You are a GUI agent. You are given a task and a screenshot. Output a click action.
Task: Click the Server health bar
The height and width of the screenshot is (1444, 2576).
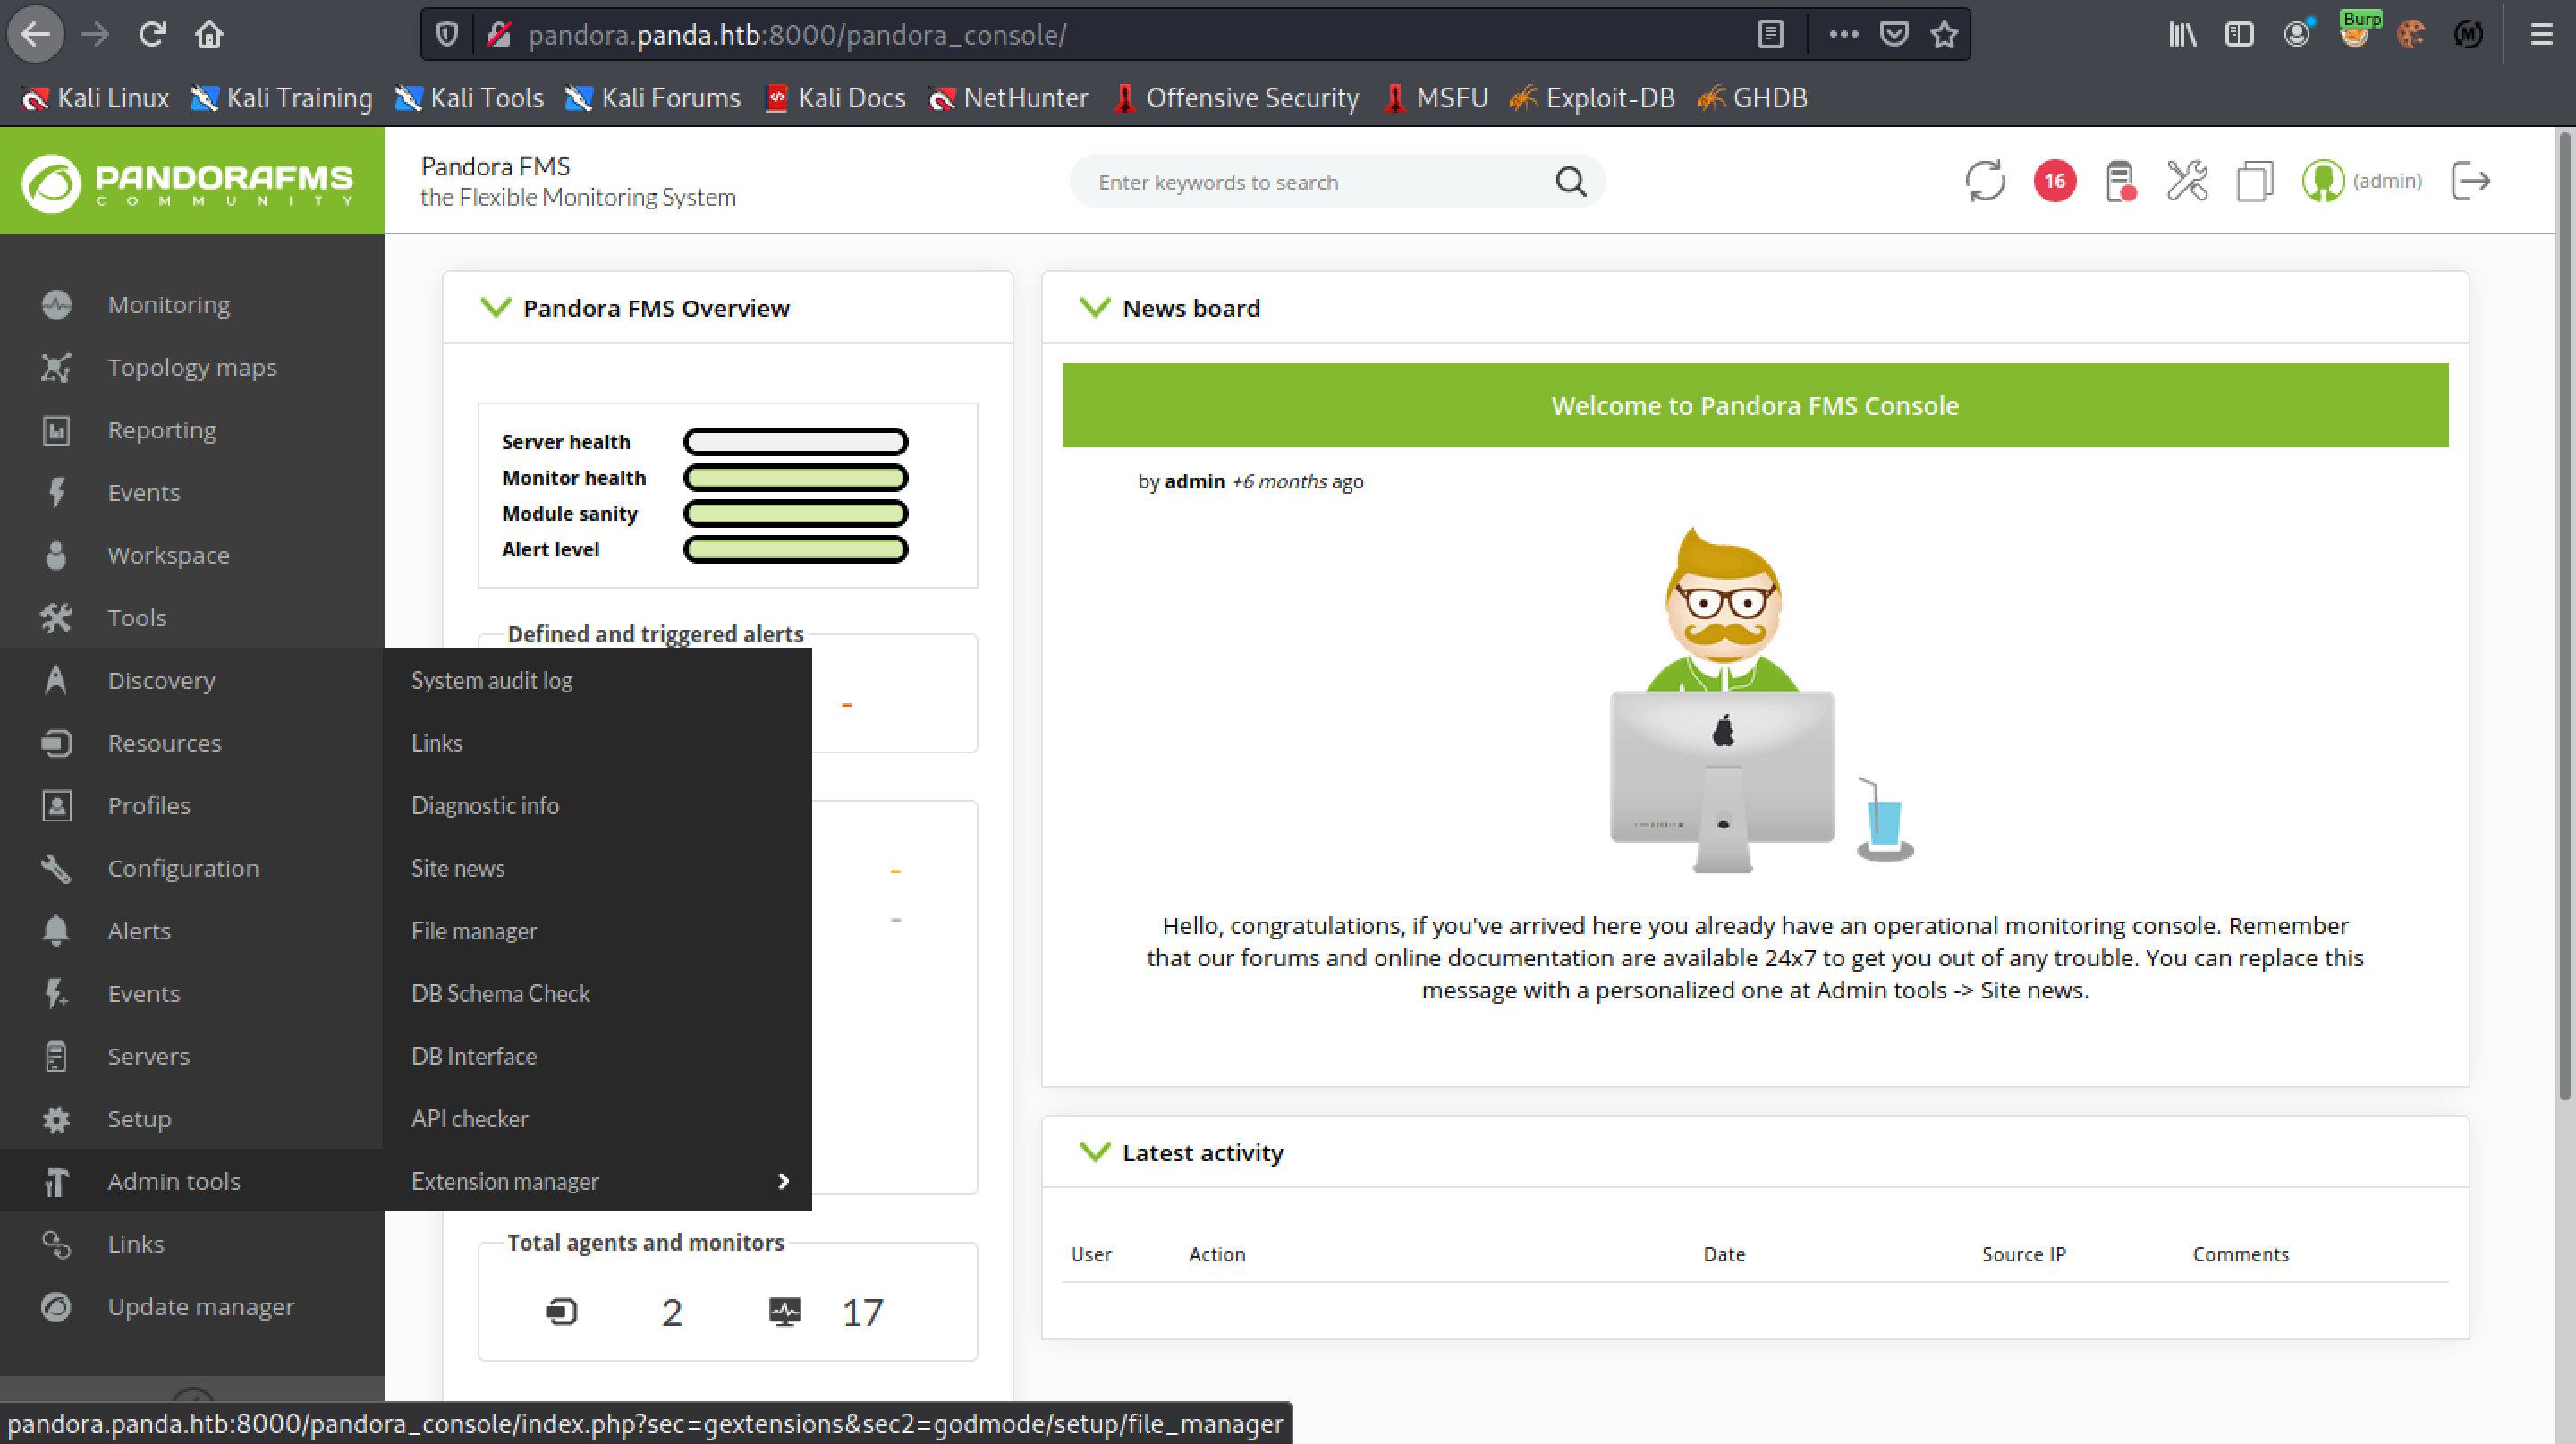[795, 441]
